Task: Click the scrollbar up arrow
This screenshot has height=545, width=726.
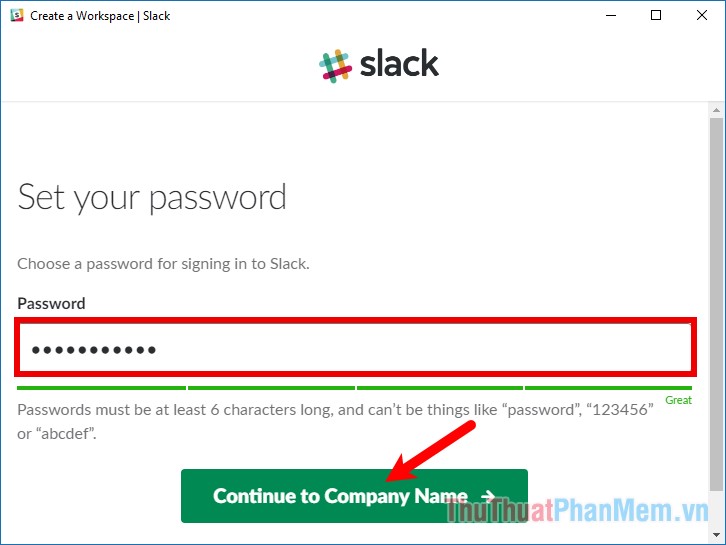Action: [716, 110]
